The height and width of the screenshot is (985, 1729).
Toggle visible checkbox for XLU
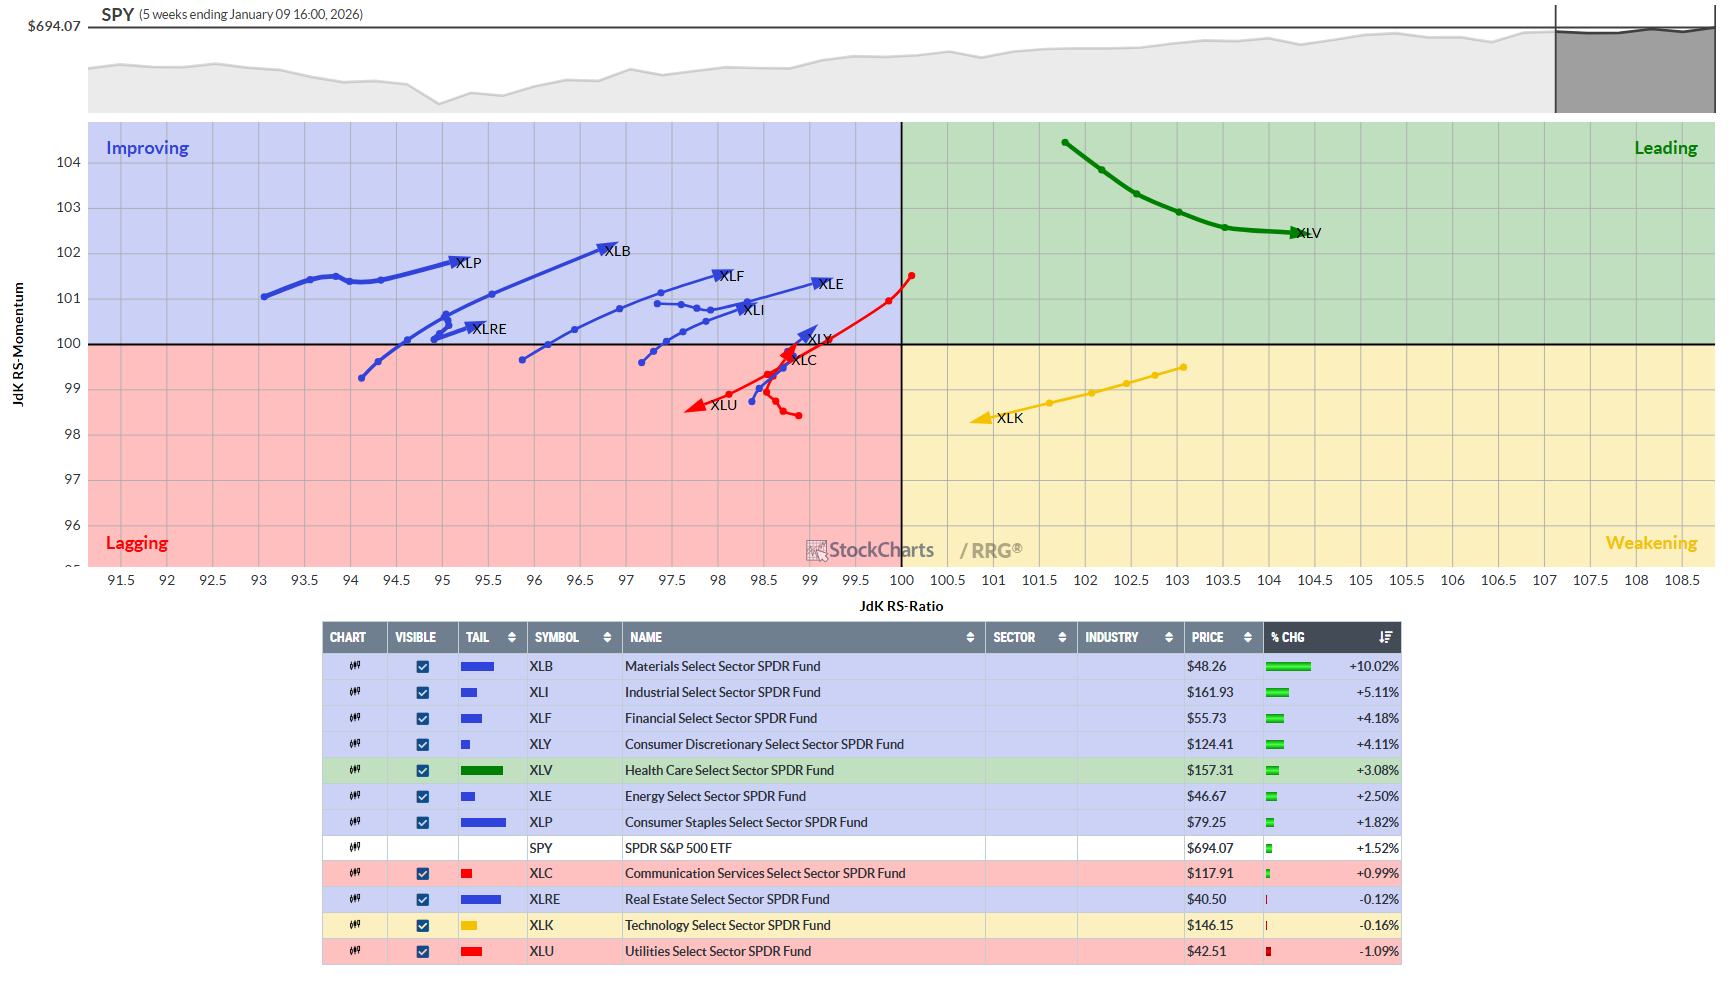423,952
